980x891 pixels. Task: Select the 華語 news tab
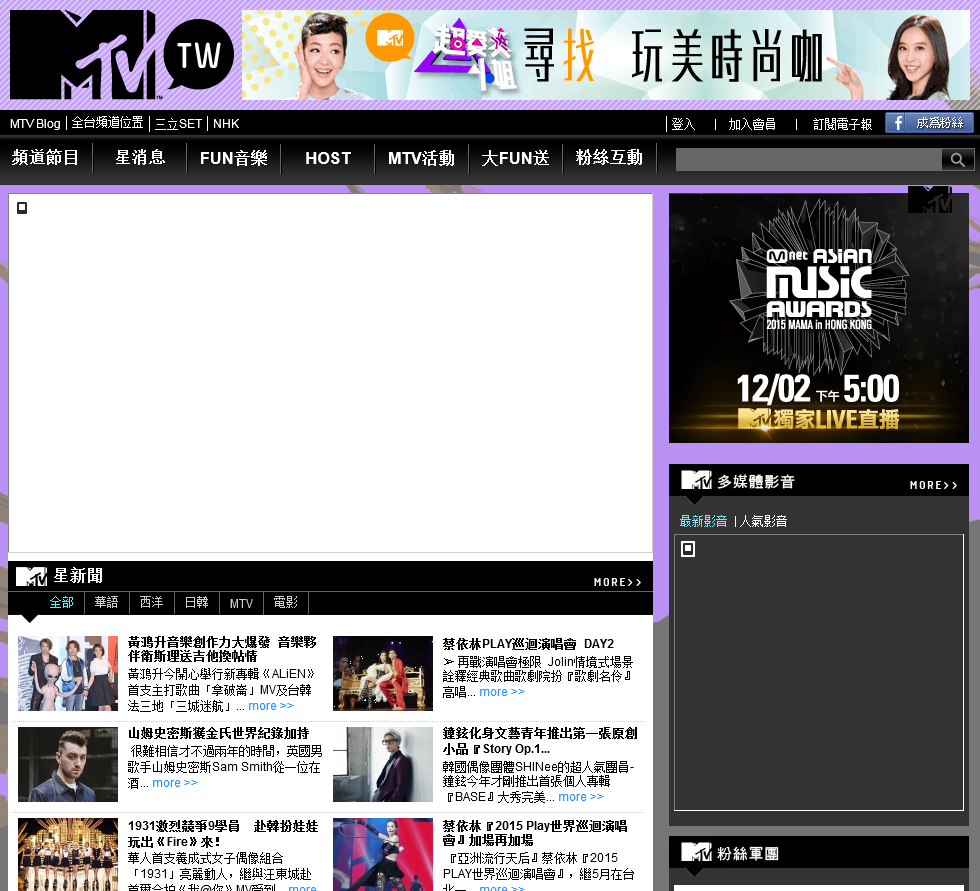pyautogui.click(x=106, y=602)
